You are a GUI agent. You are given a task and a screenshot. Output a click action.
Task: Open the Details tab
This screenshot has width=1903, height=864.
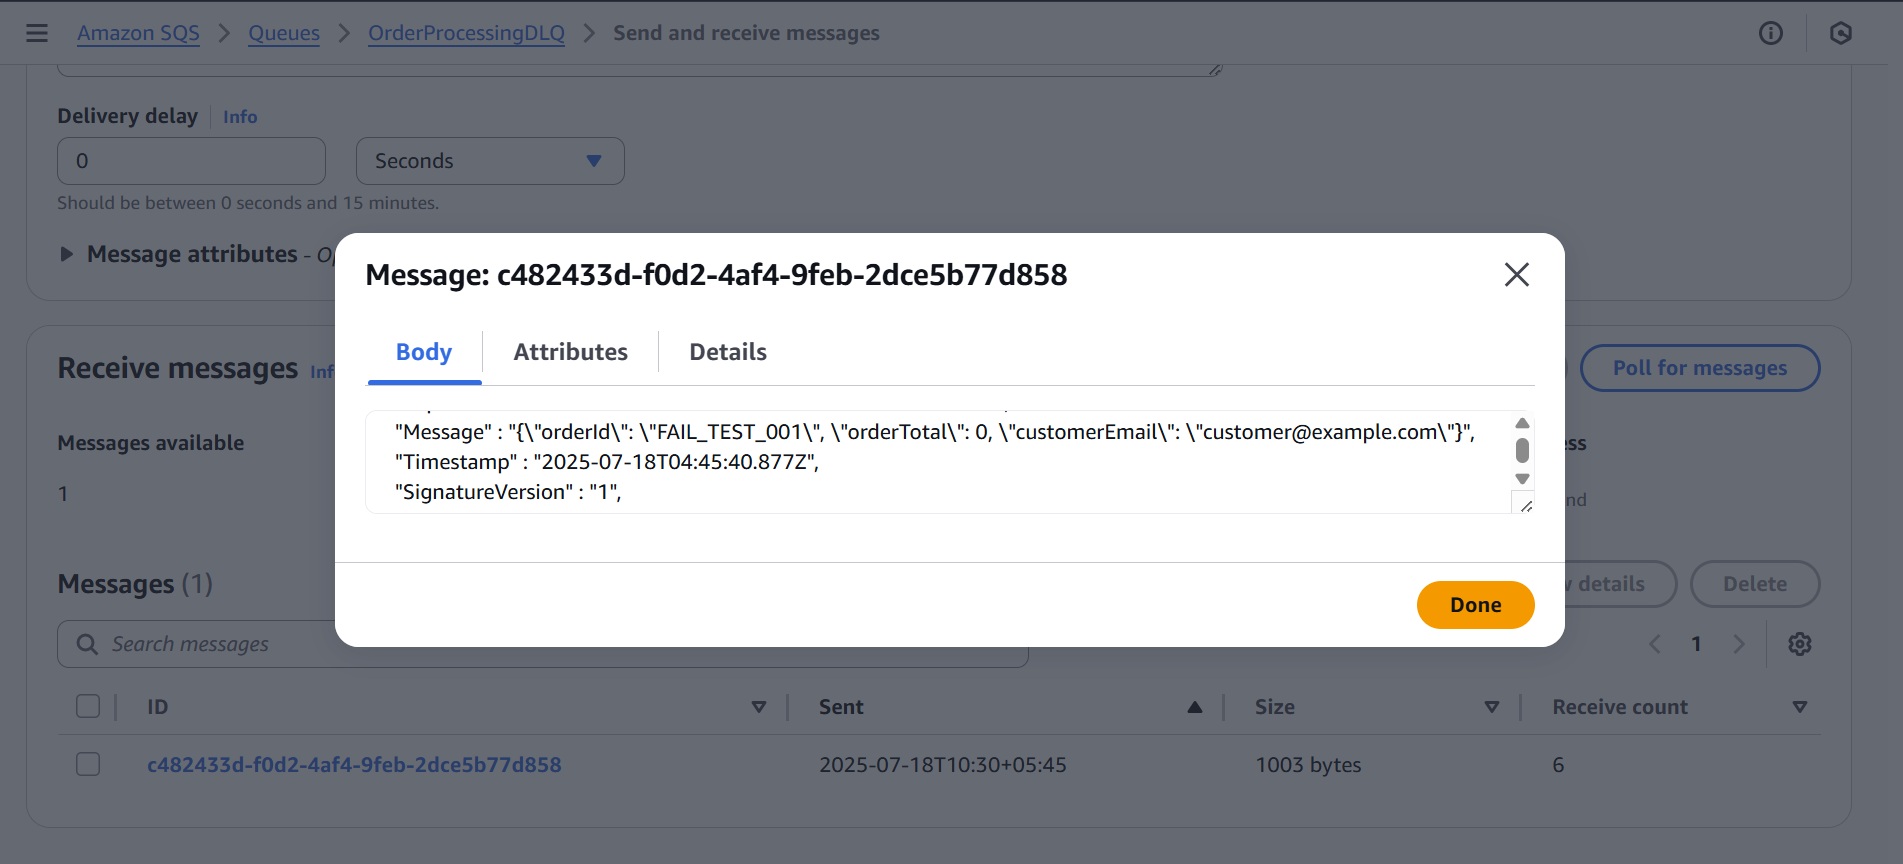[727, 352]
